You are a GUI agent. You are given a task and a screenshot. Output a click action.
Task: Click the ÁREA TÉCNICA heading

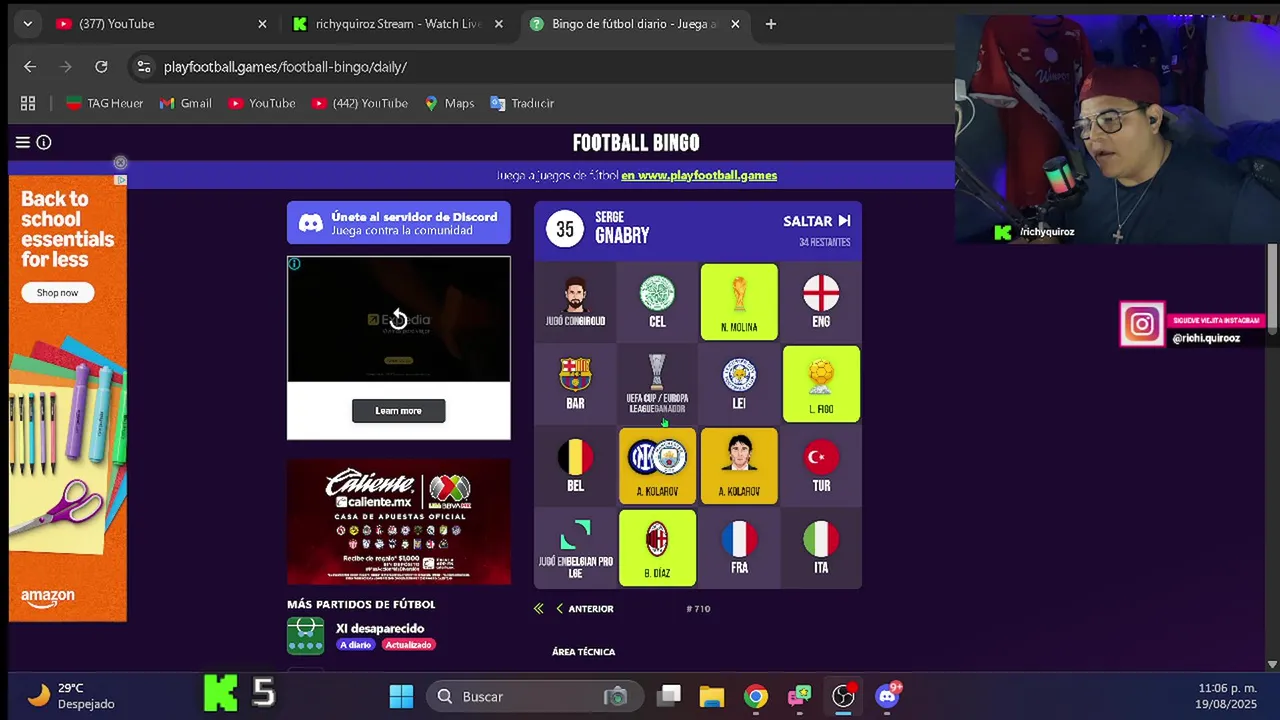pyautogui.click(x=583, y=651)
